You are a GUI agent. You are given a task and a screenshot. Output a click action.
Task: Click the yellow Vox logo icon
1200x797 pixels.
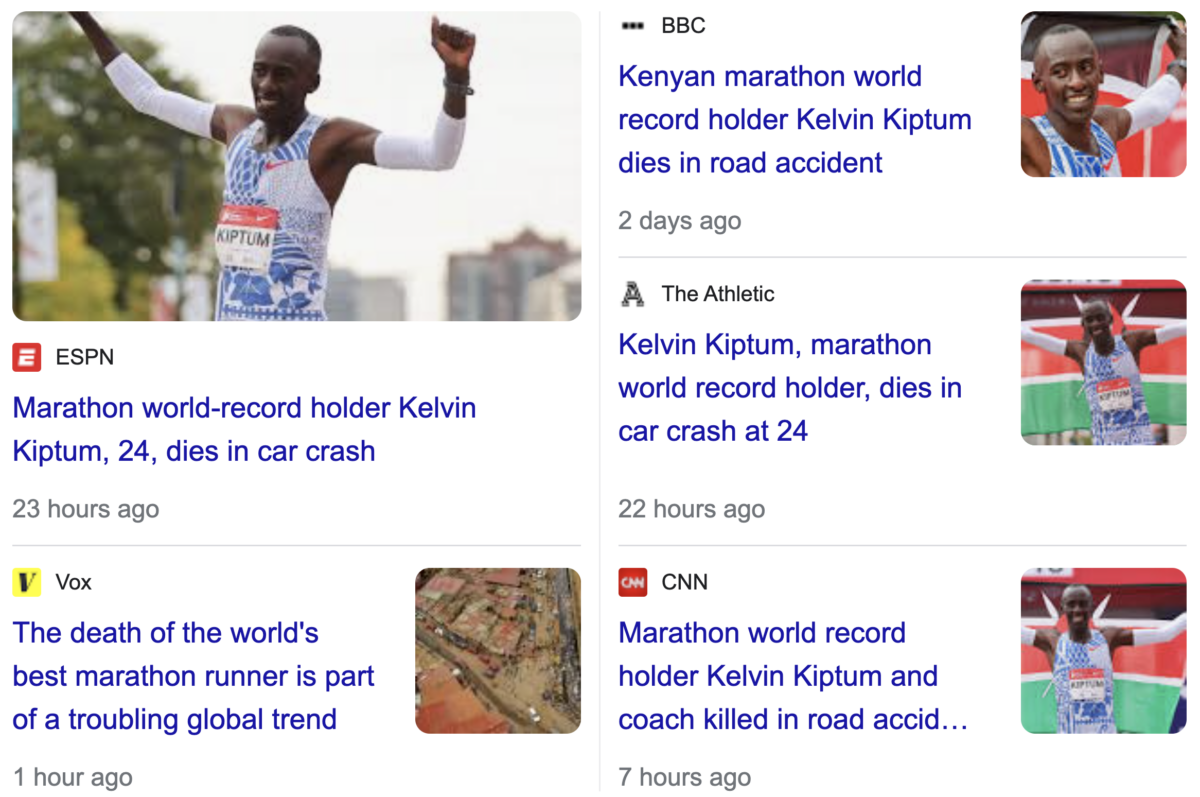point(27,582)
